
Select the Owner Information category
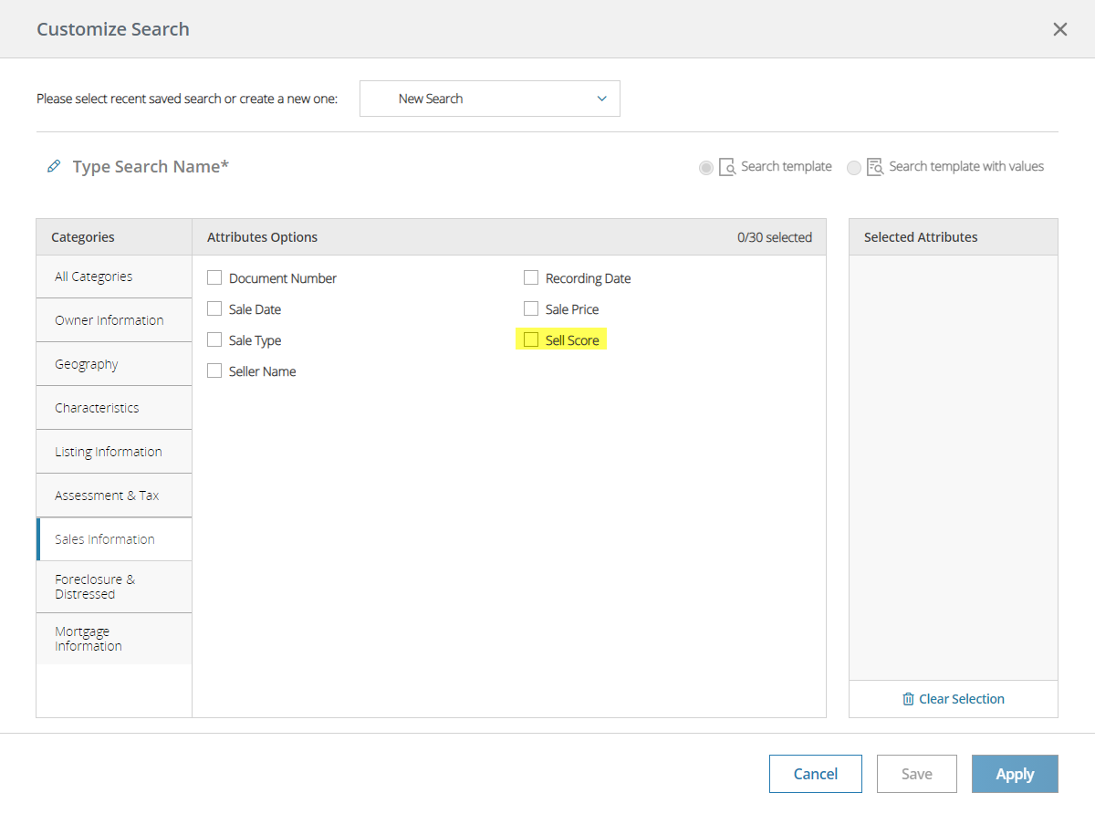[113, 320]
